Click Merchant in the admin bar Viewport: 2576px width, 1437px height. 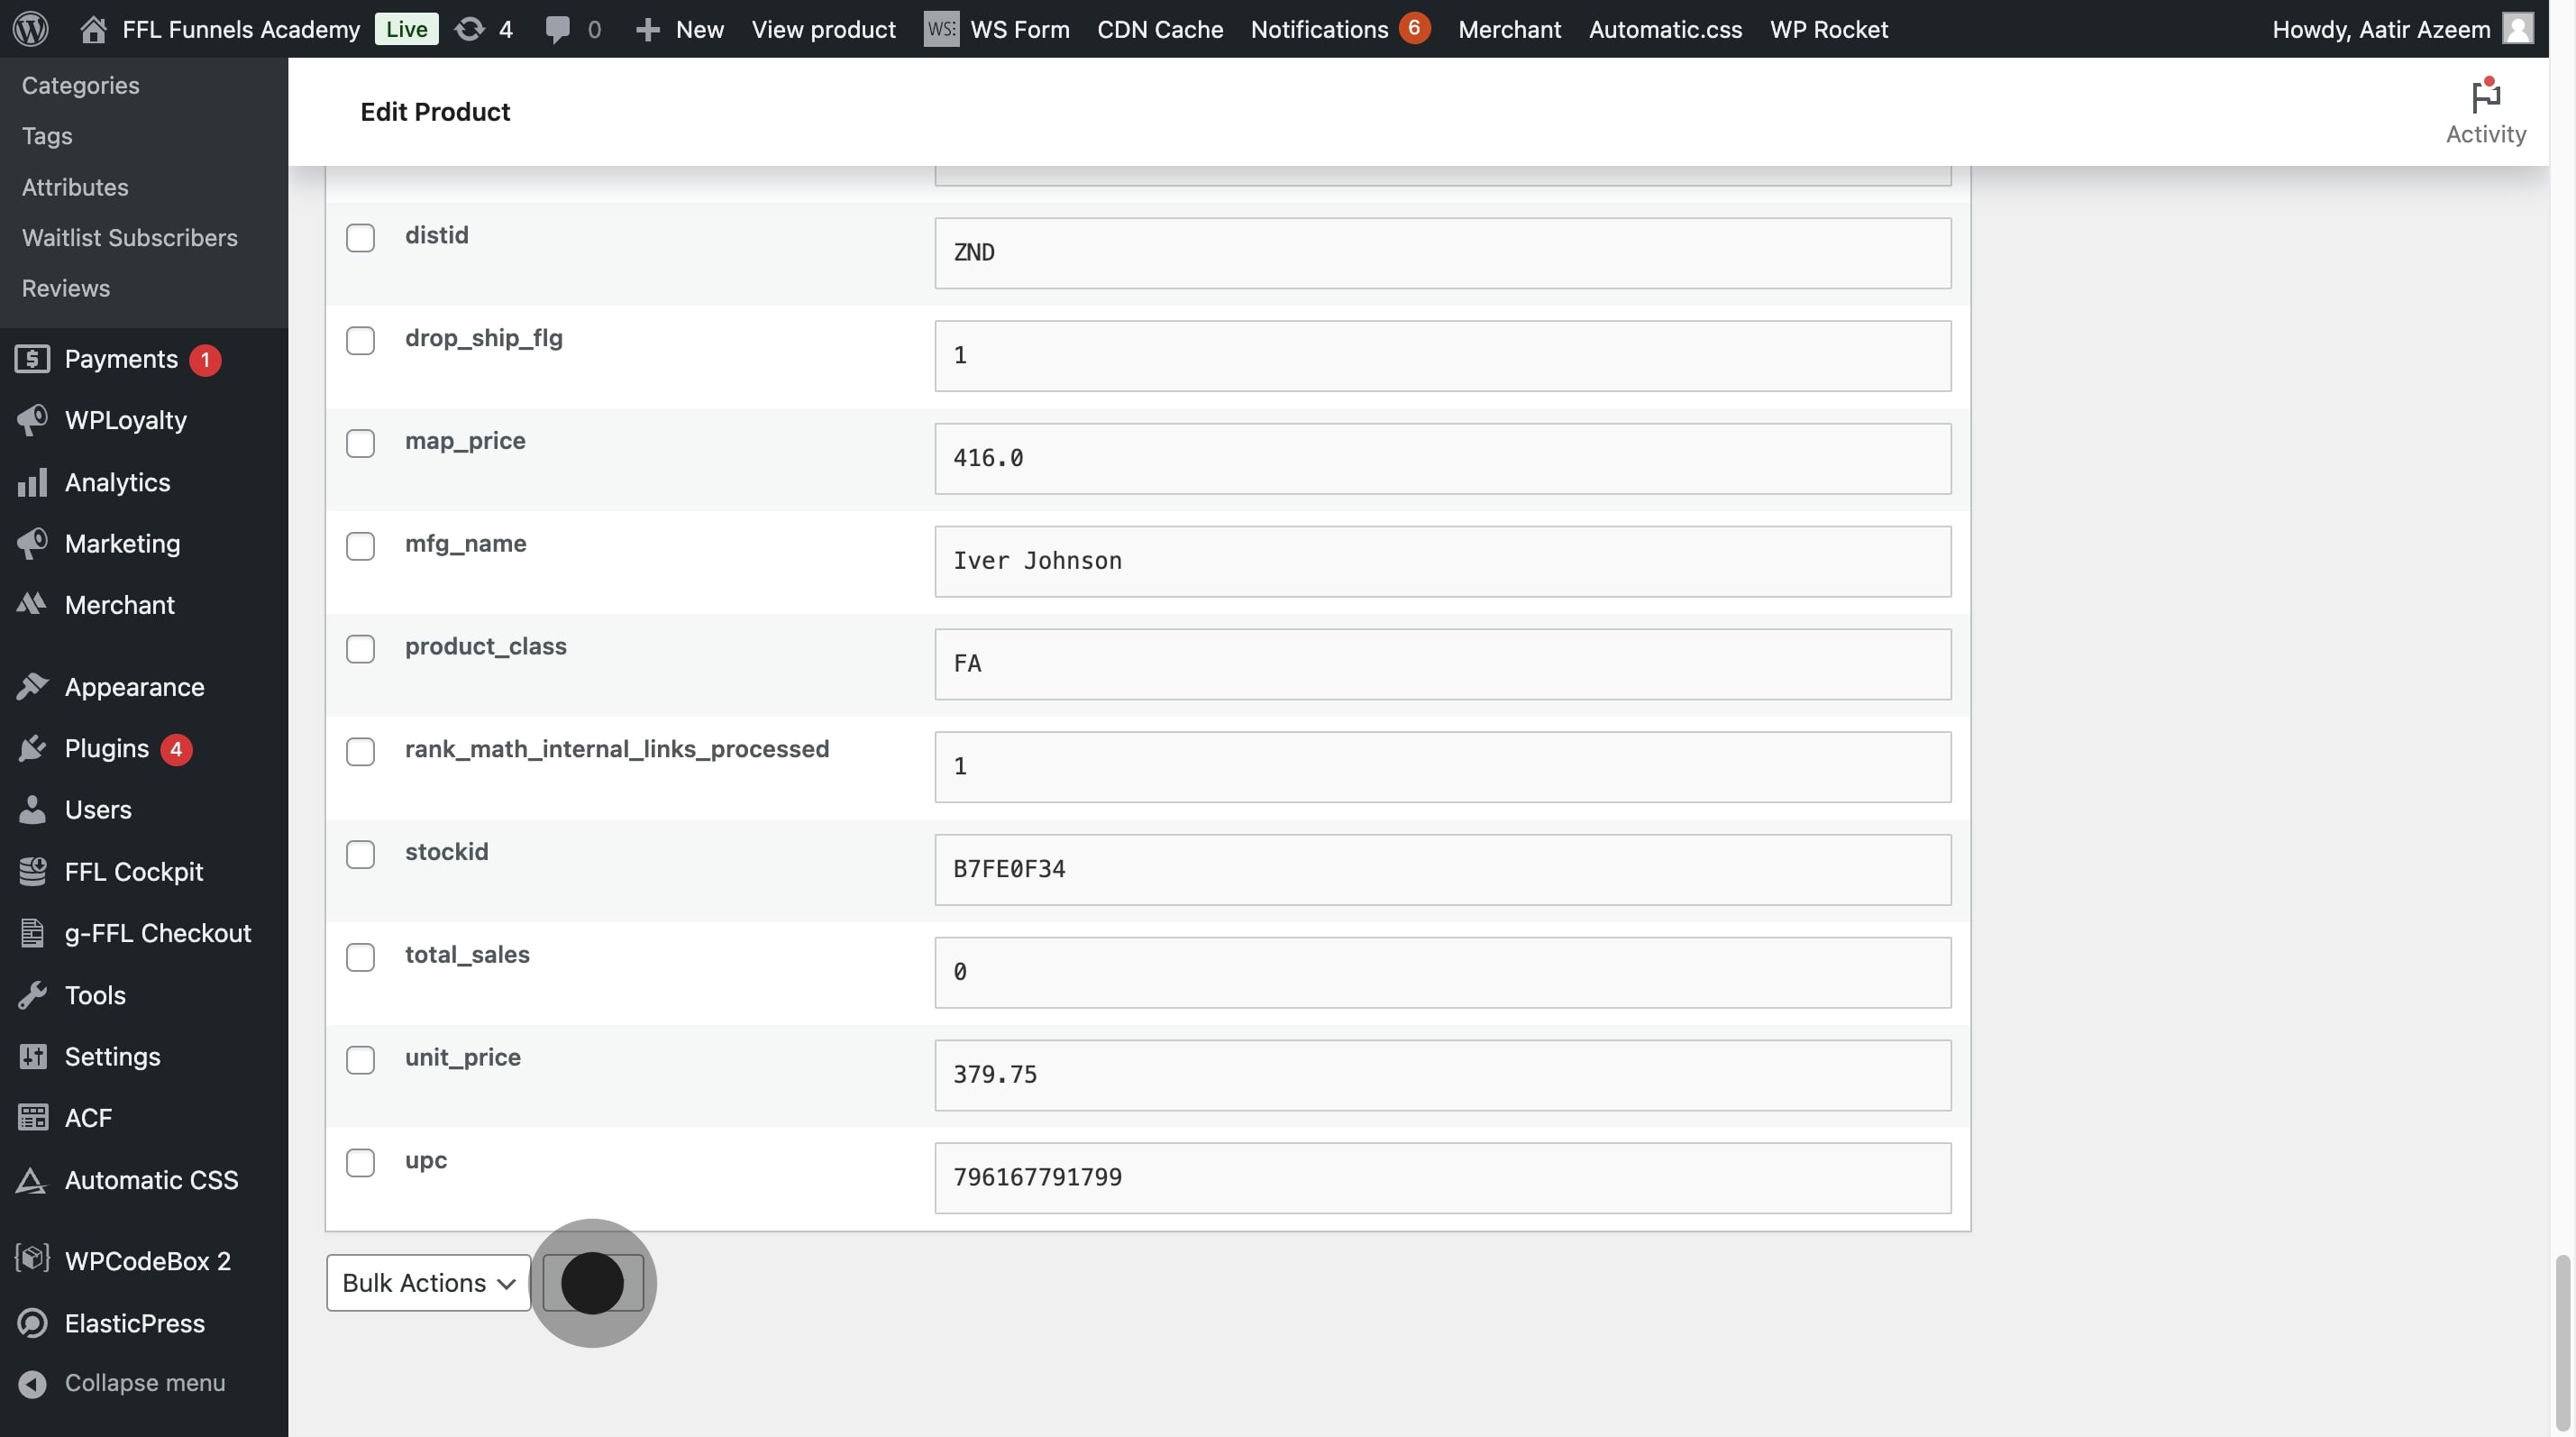coord(1509,29)
